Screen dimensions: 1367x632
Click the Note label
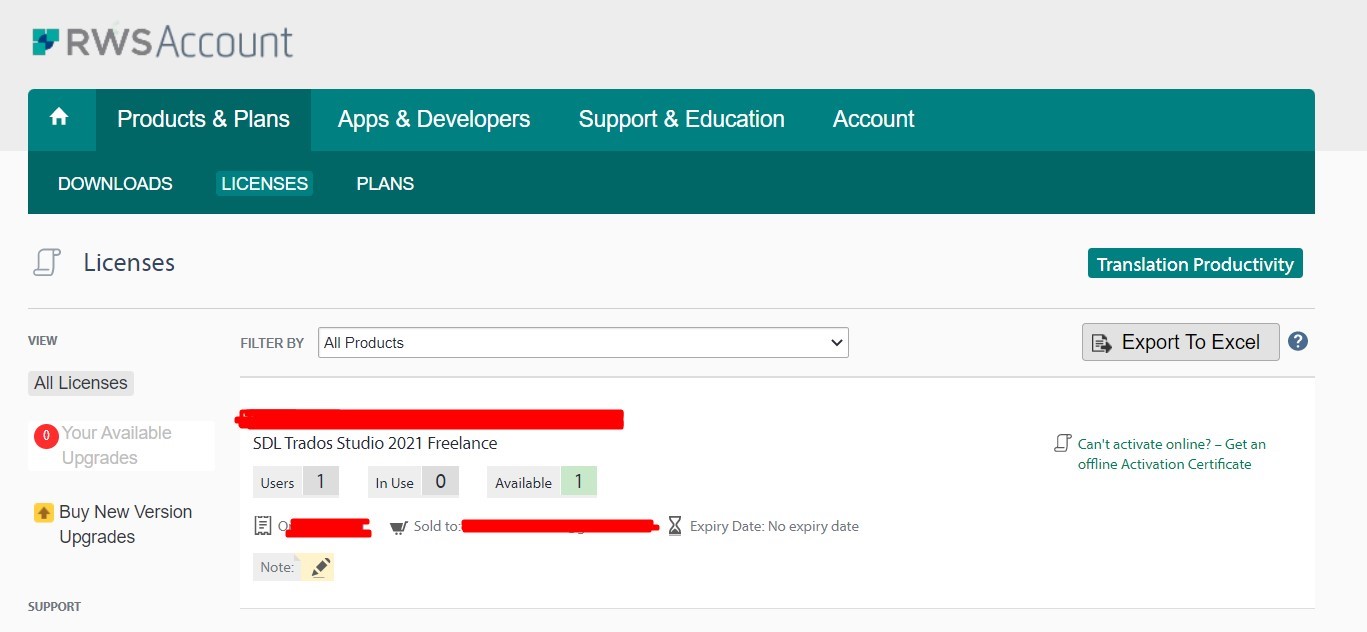(277, 567)
